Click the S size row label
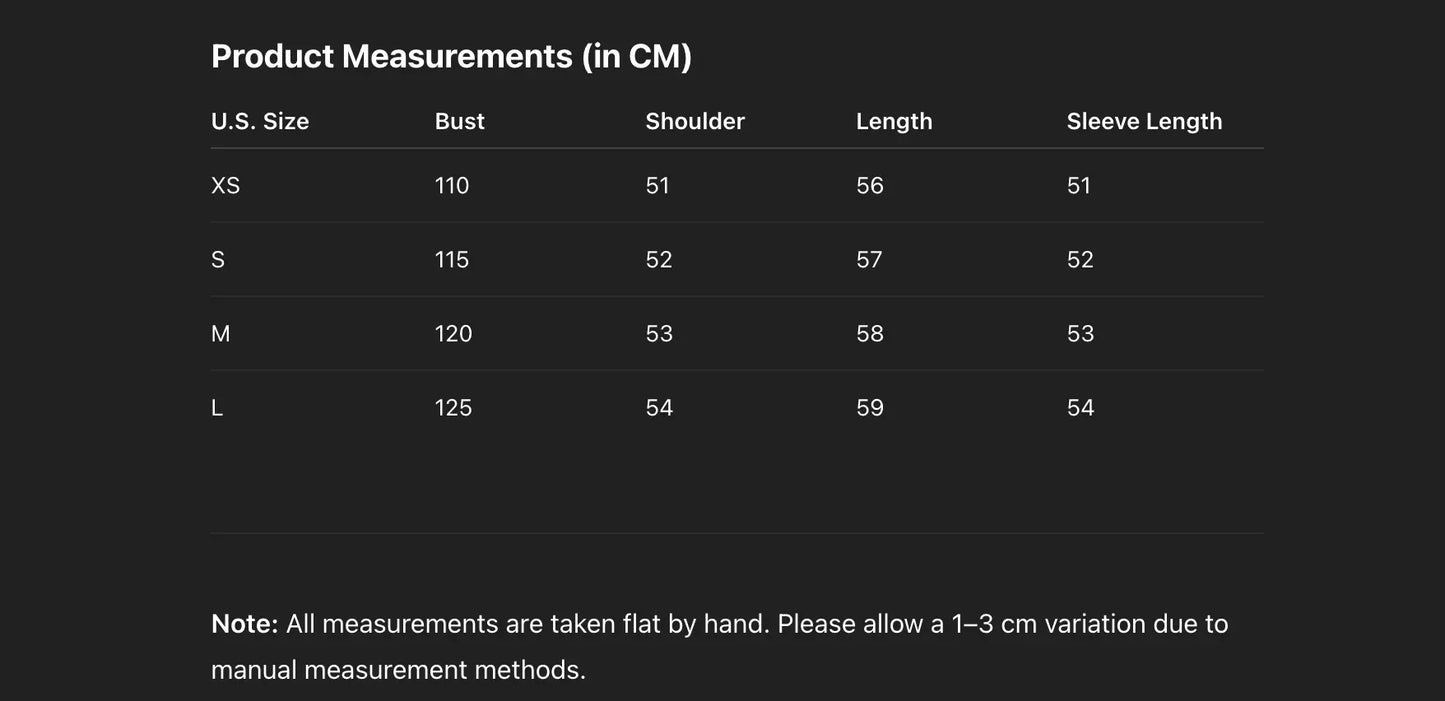 point(218,259)
